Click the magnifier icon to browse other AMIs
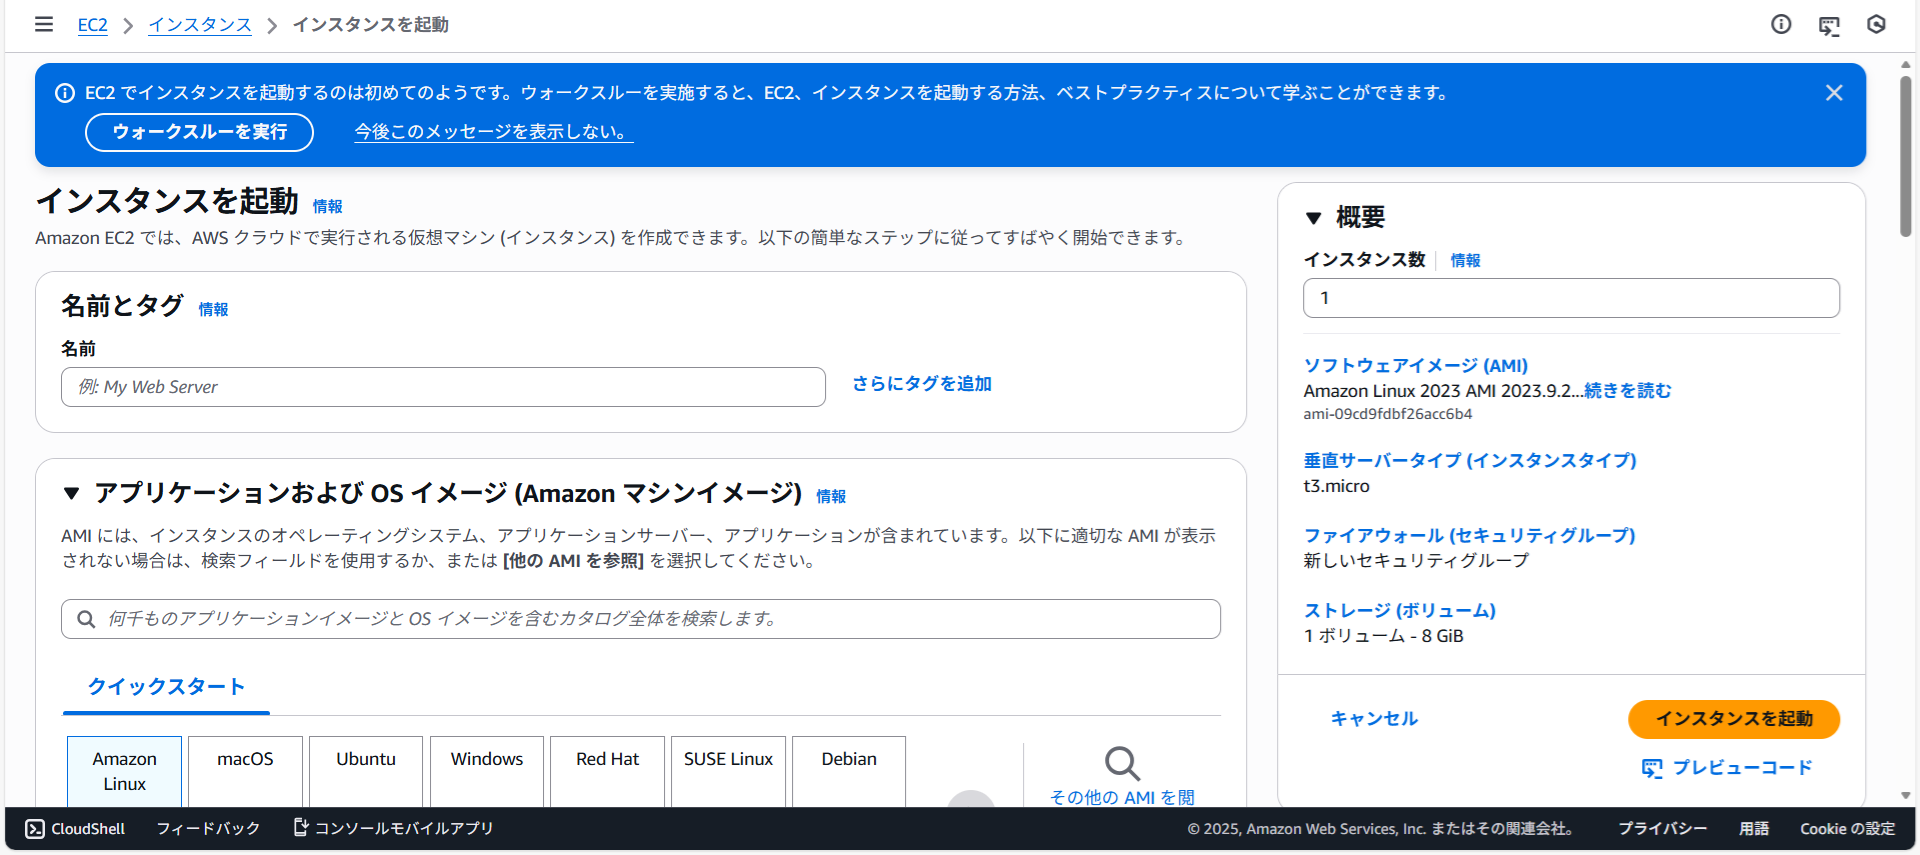The image size is (1920, 855). pos(1122,765)
